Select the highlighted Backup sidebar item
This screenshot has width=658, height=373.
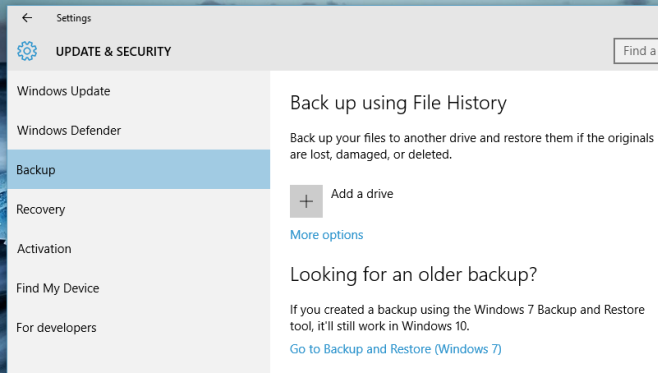pyautogui.click(x=138, y=170)
